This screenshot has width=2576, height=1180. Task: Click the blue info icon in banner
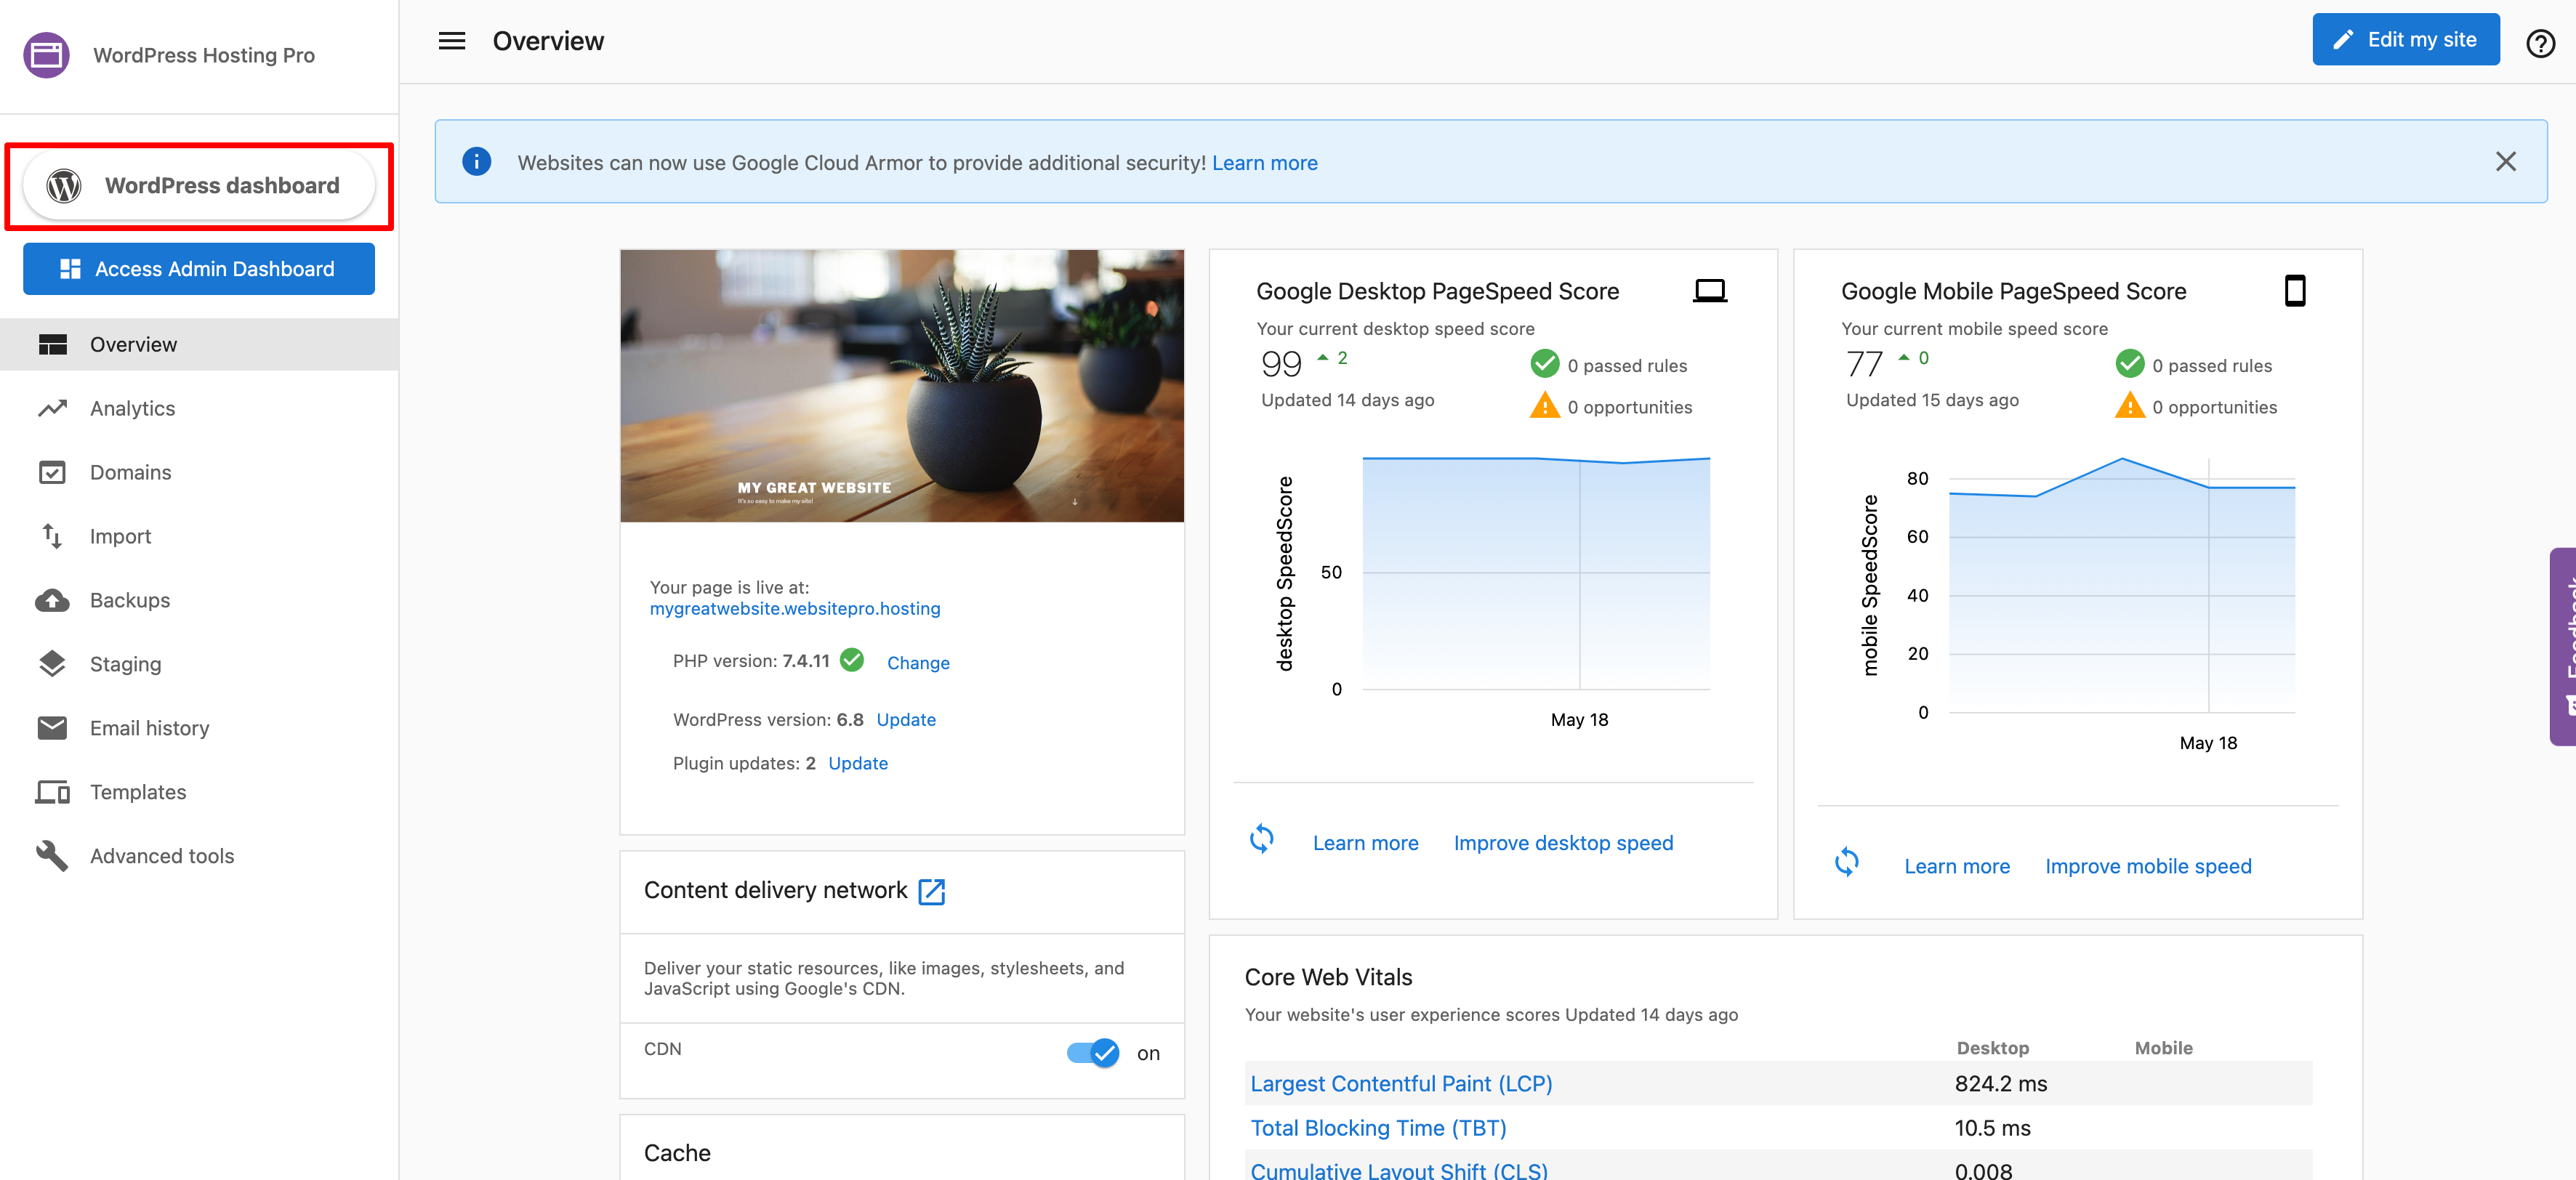(477, 162)
